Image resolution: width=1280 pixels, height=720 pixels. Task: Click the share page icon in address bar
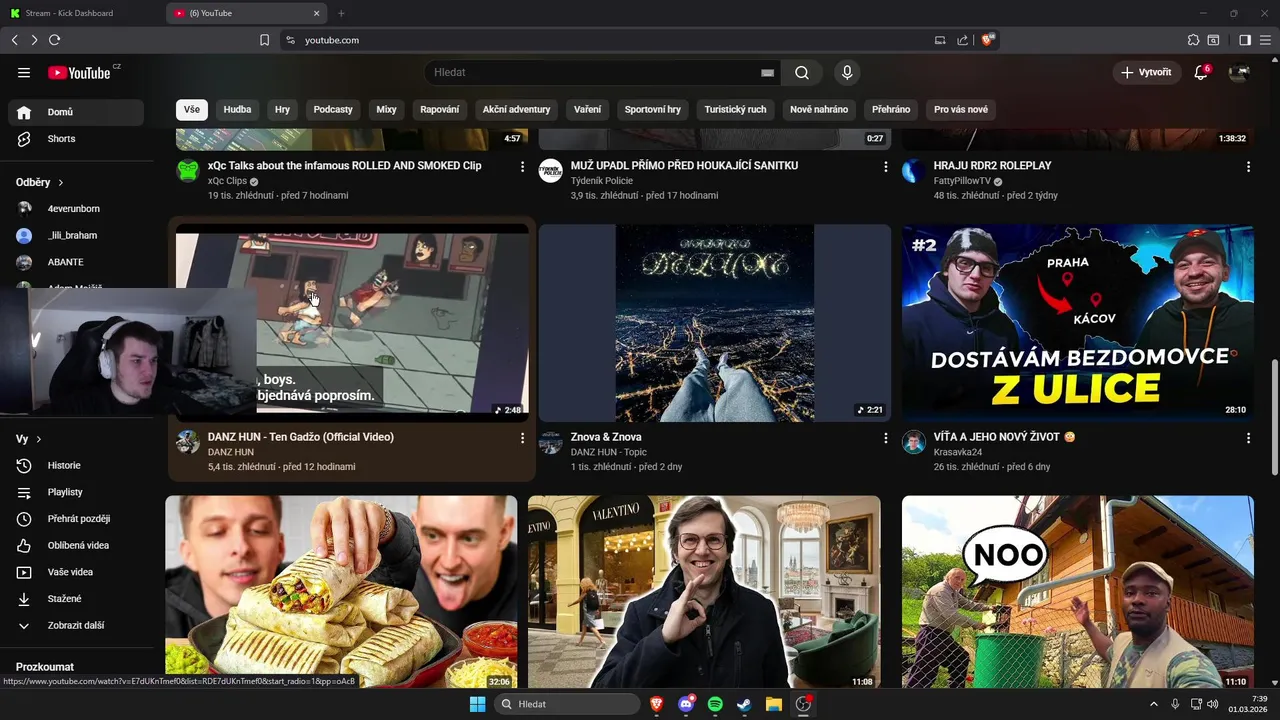point(962,40)
